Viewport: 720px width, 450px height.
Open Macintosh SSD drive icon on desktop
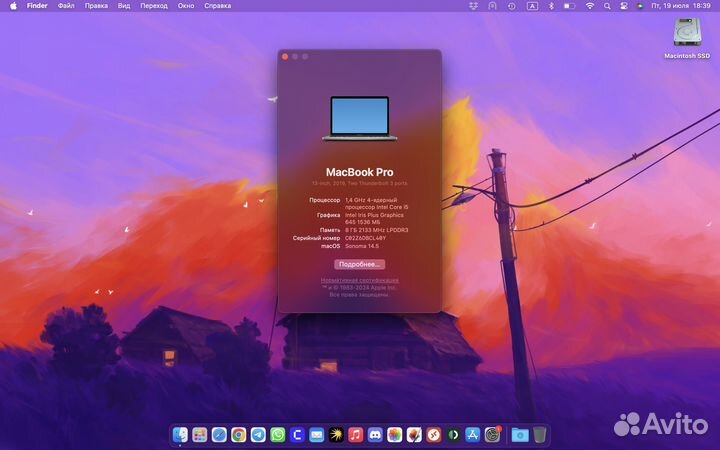click(687, 32)
